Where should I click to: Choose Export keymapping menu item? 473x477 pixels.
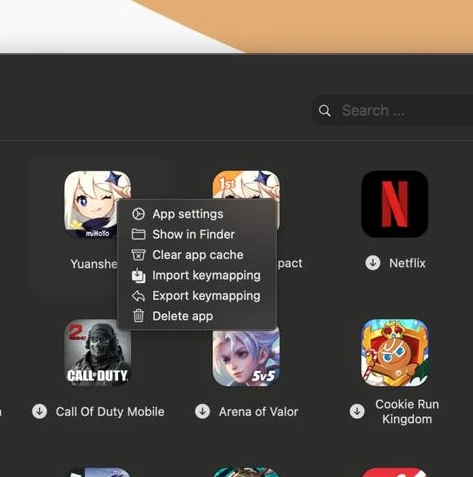[197, 296]
